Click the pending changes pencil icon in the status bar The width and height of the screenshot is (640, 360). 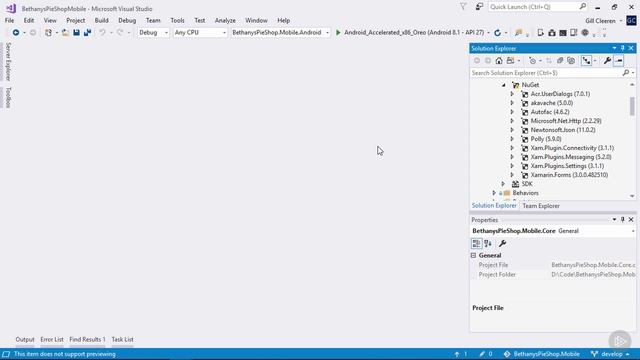[x=482, y=354]
